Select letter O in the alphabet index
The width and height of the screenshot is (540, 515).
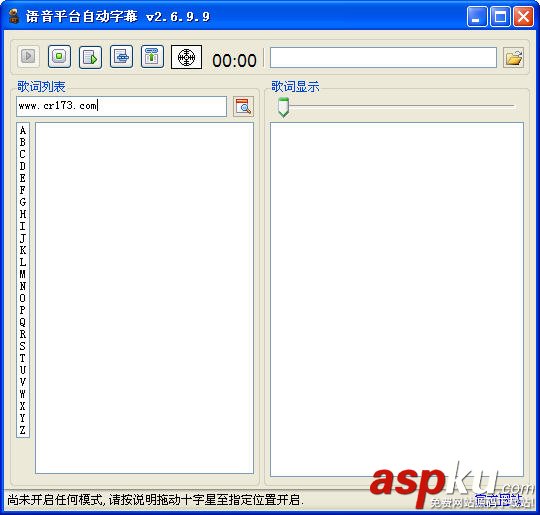[x=23, y=298]
